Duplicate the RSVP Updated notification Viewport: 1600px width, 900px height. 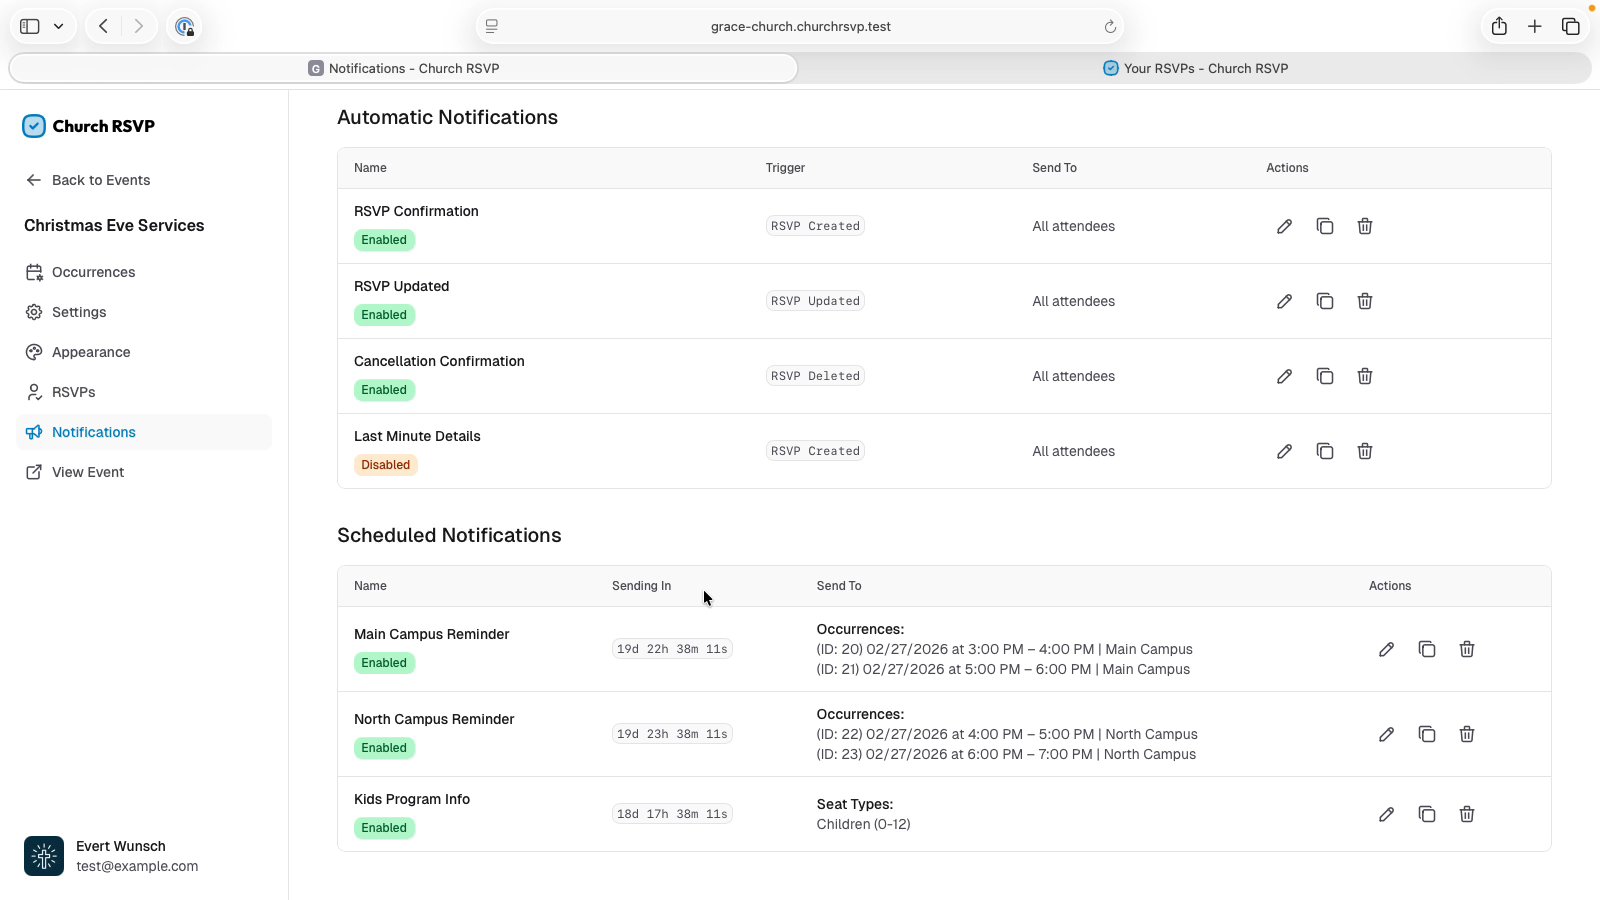coord(1324,301)
